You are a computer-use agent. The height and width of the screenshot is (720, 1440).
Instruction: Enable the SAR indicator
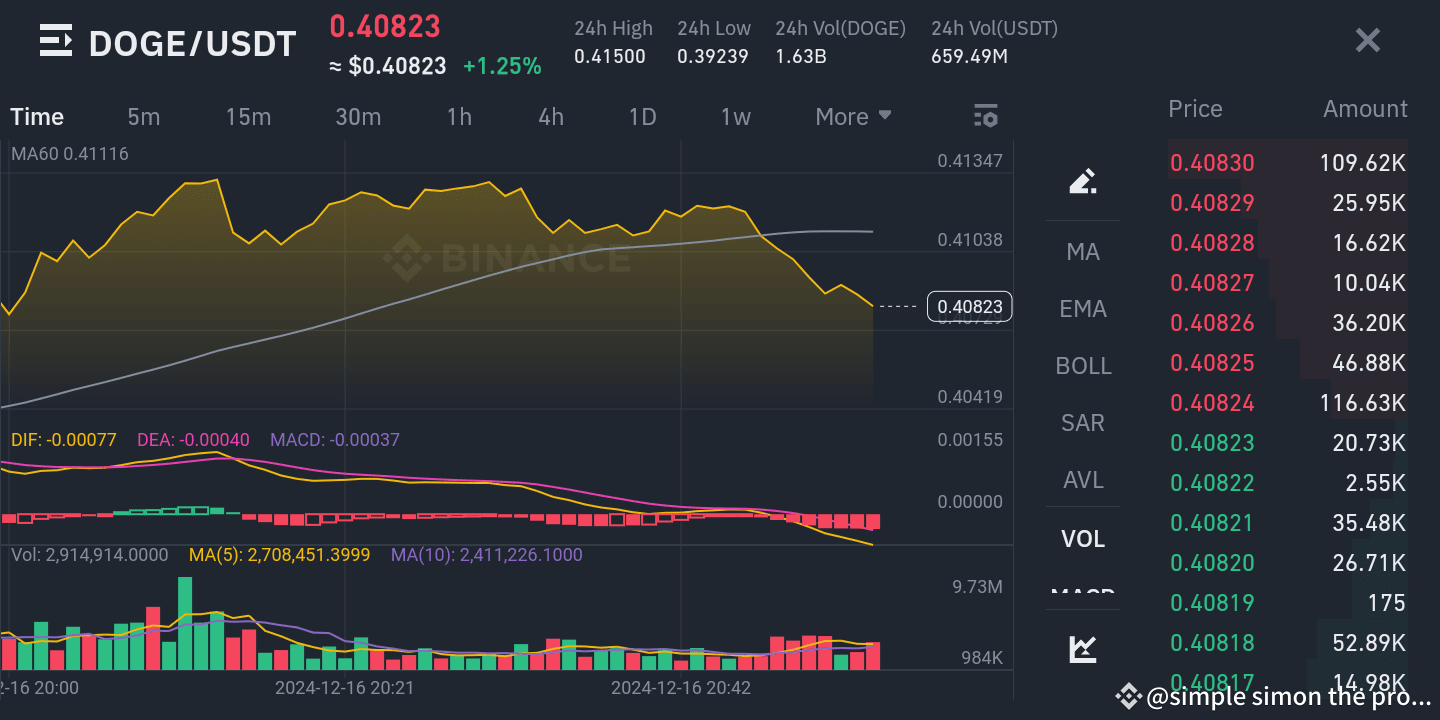coord(1083,423)
